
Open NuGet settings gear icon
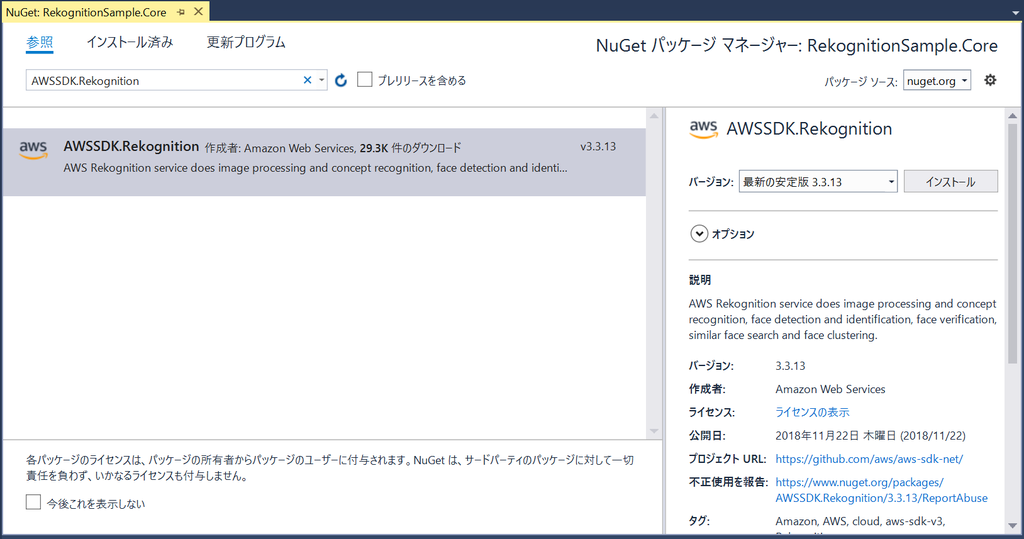990,80
